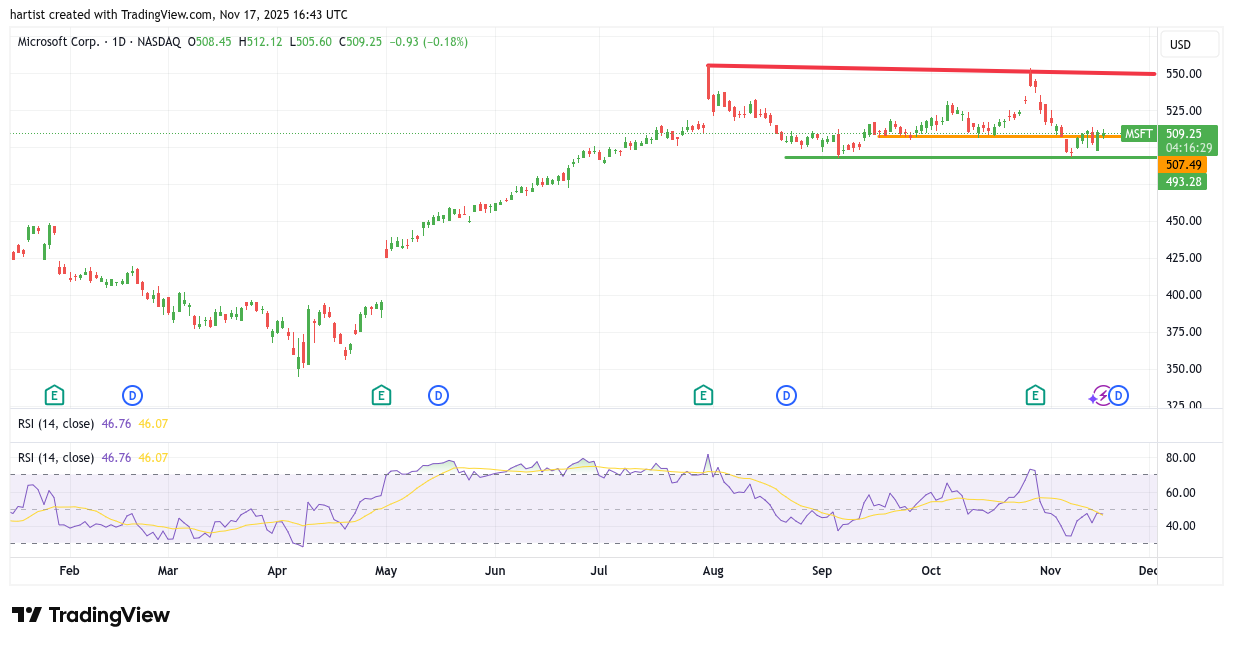The image size is (1233, 645).
Task: Click the TradingView logo
Action: tap(91, 615)
